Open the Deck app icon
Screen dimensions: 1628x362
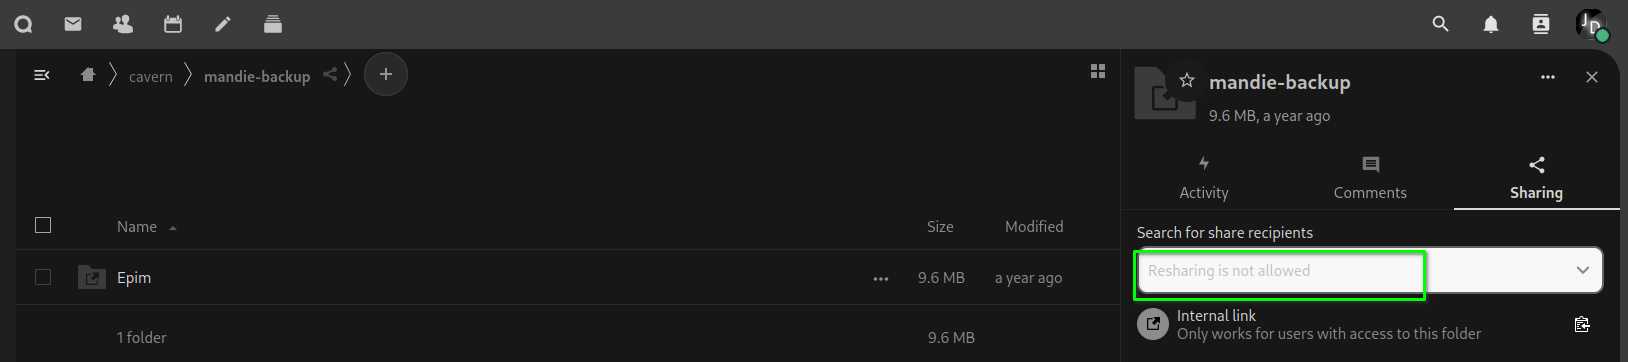click(x=273, y=24)
